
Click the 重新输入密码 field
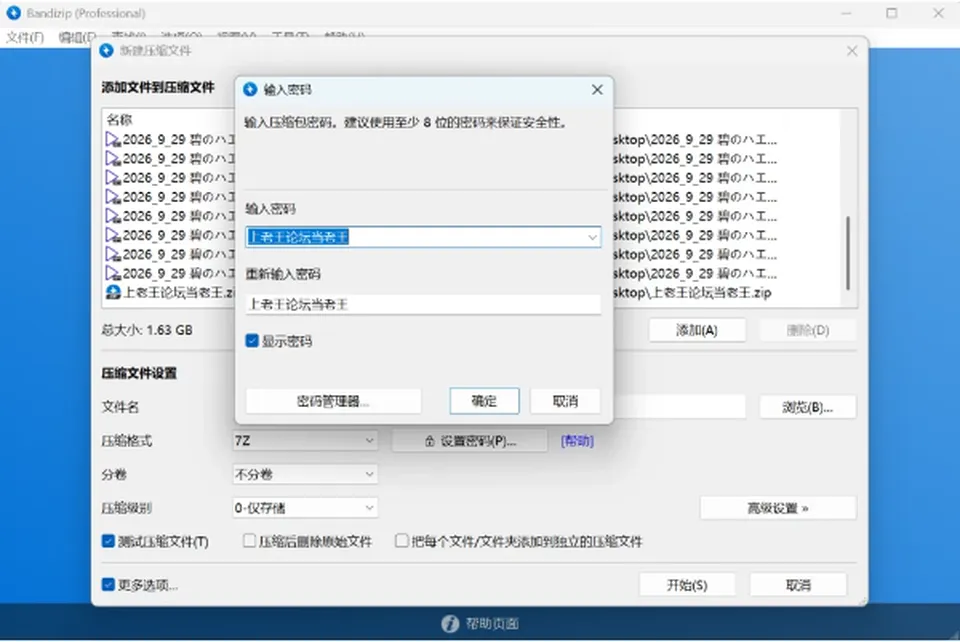[x=423, y=304]
